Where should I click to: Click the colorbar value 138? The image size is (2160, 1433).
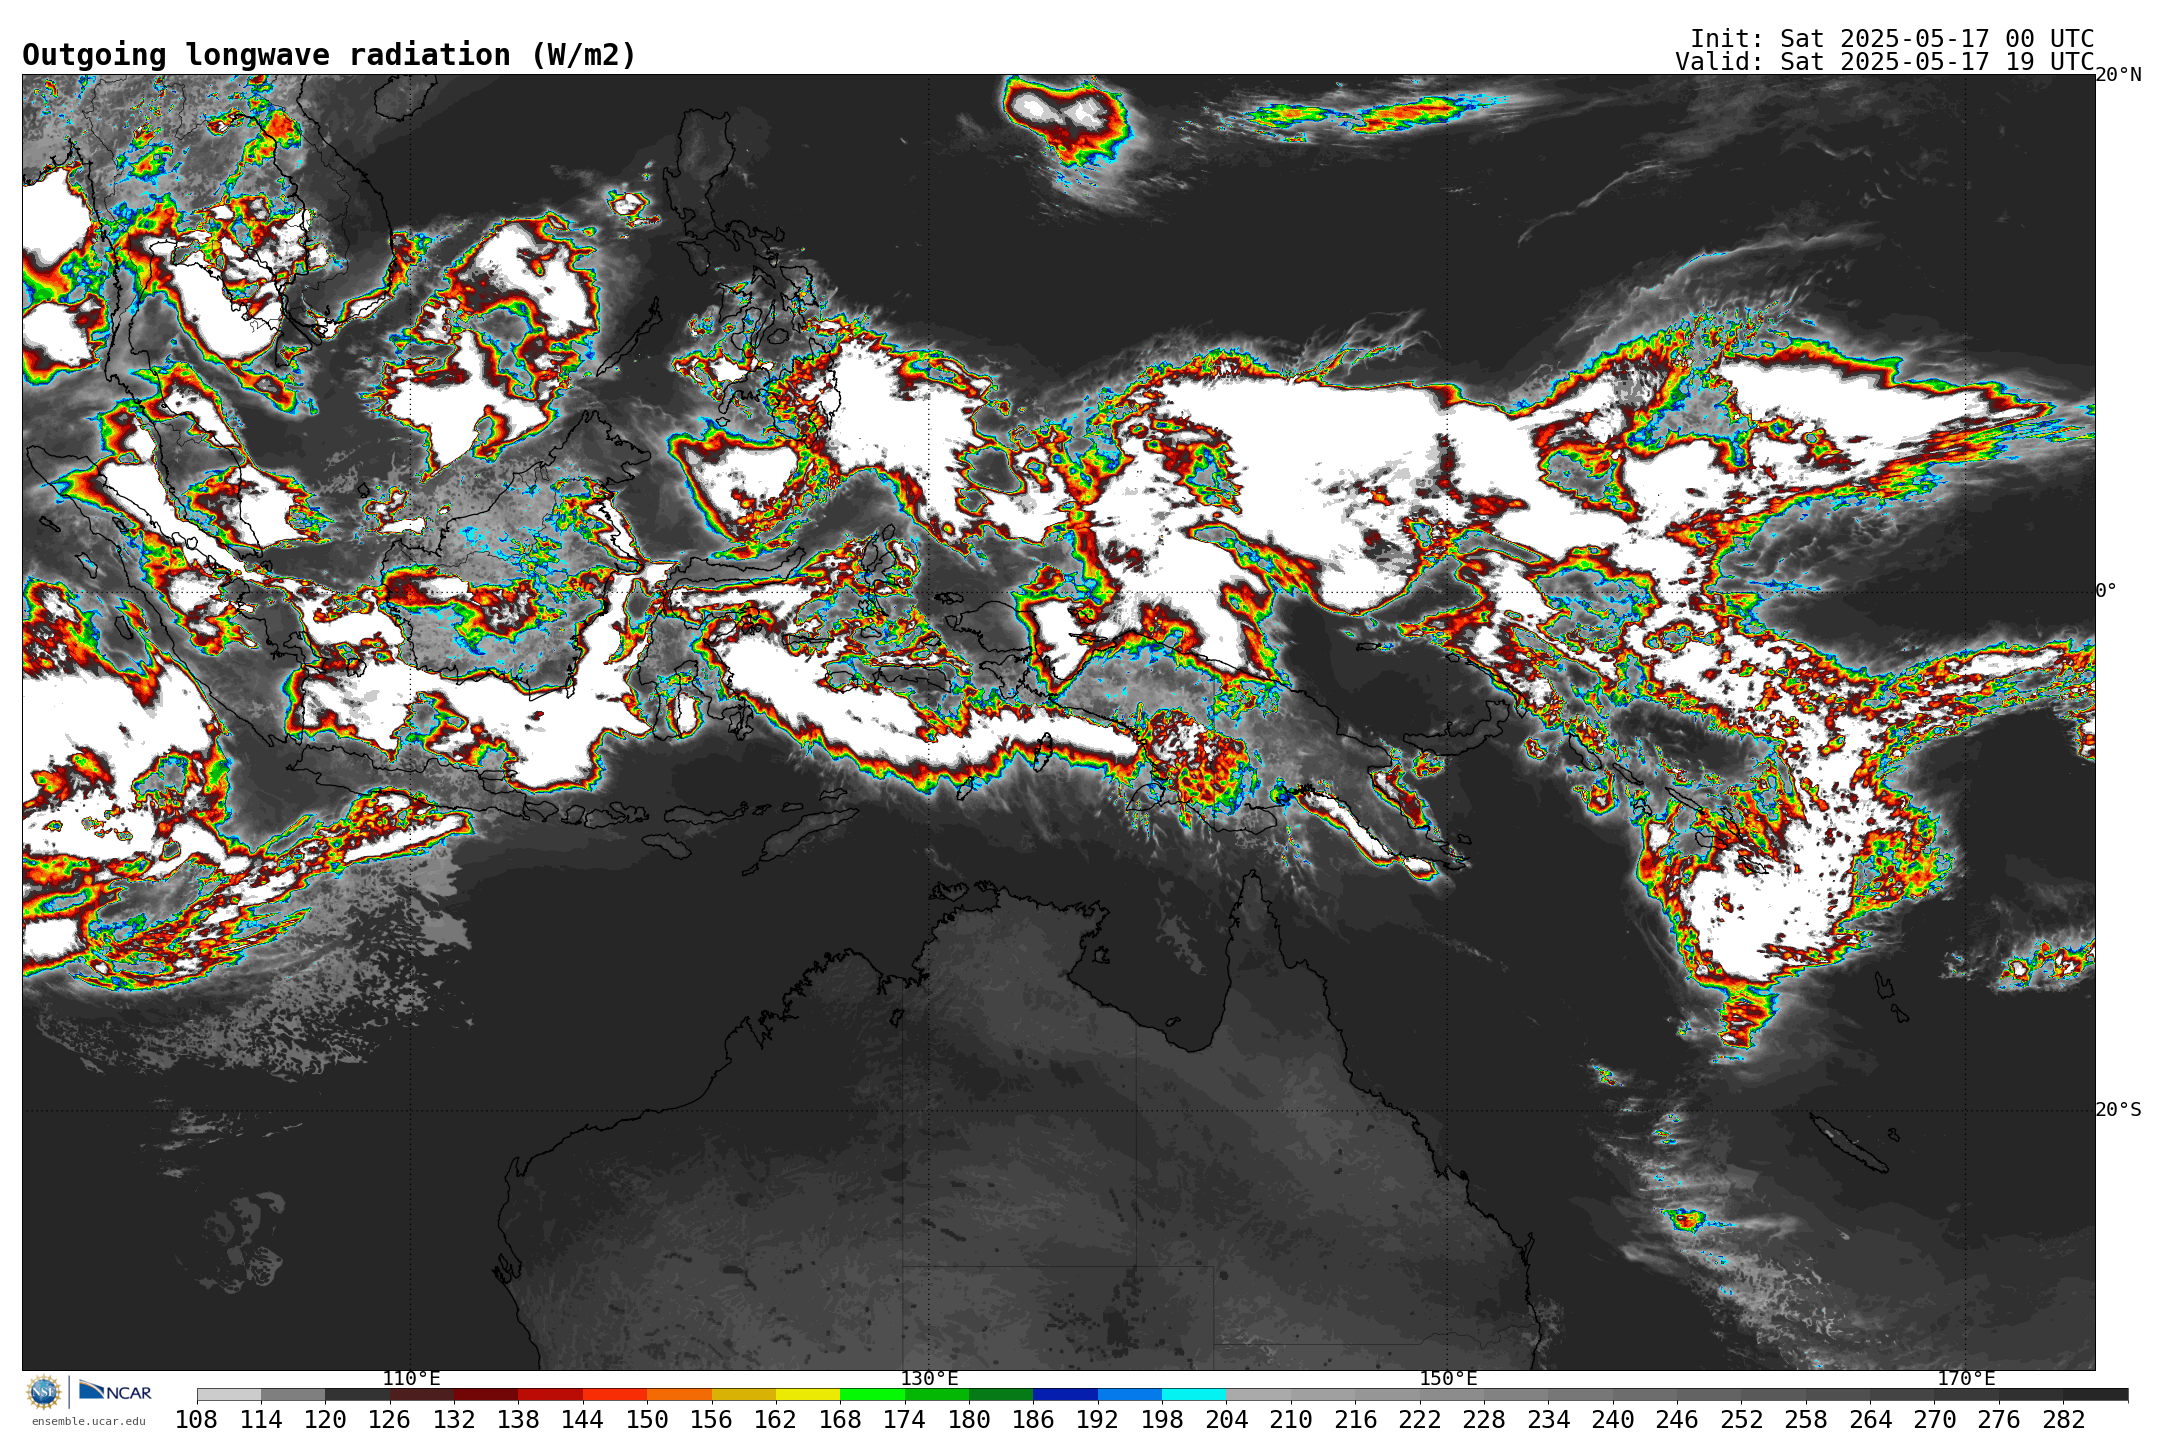tap(518, 1420)
